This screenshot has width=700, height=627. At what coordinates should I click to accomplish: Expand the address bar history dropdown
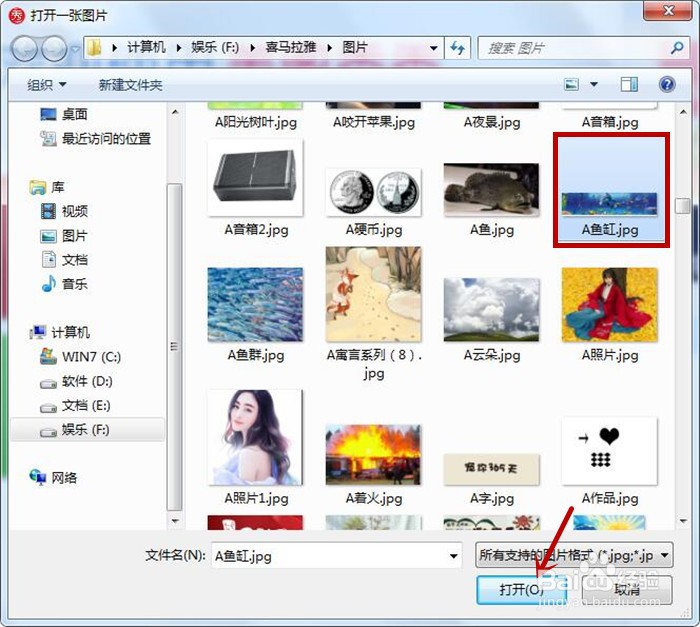[433, 48]
